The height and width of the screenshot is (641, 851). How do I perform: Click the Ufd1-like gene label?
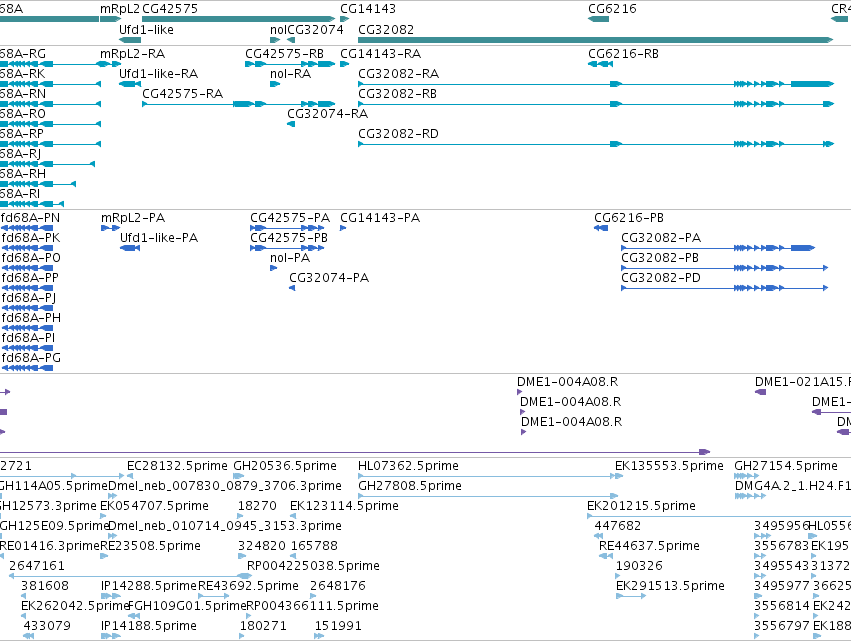tap(147, 30)
